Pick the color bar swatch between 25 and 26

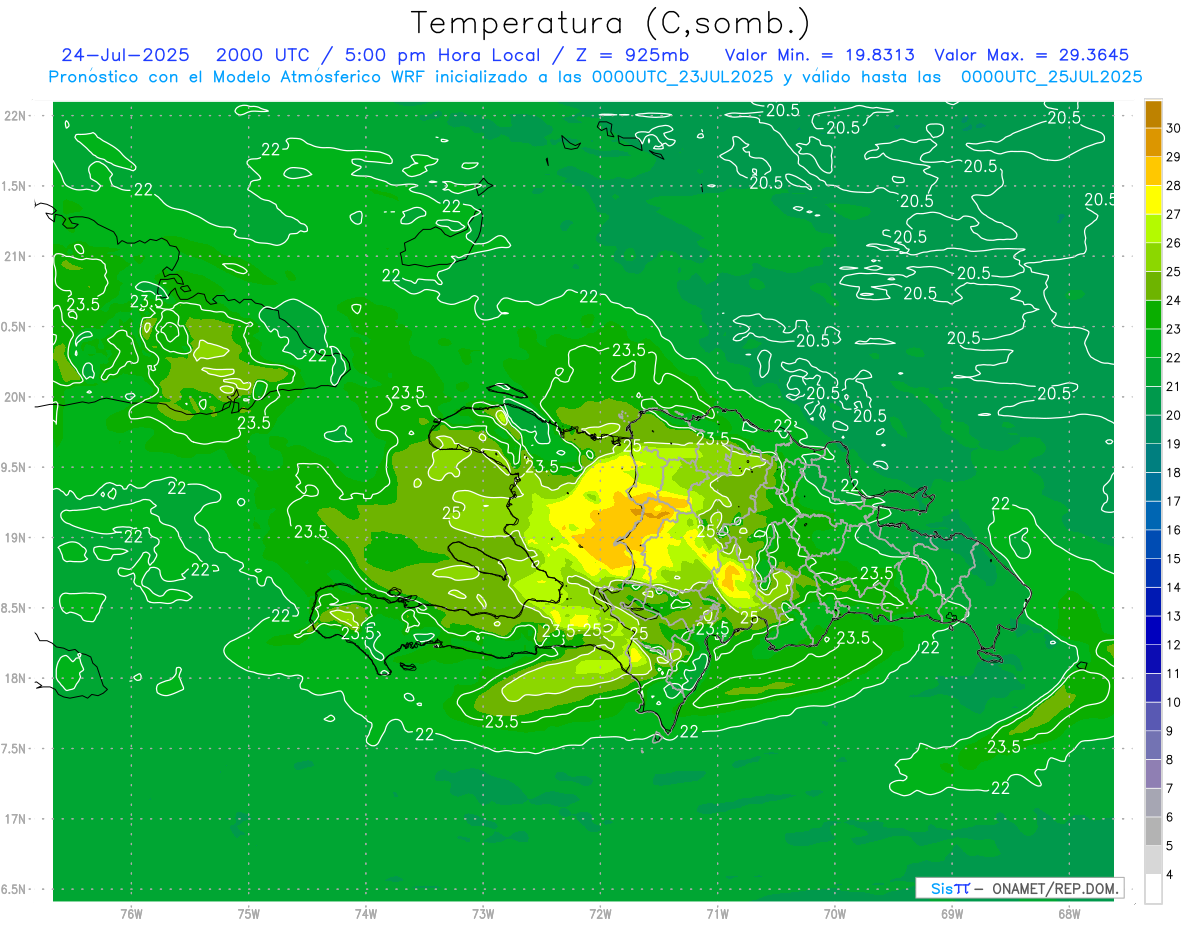click(1153, 257)
